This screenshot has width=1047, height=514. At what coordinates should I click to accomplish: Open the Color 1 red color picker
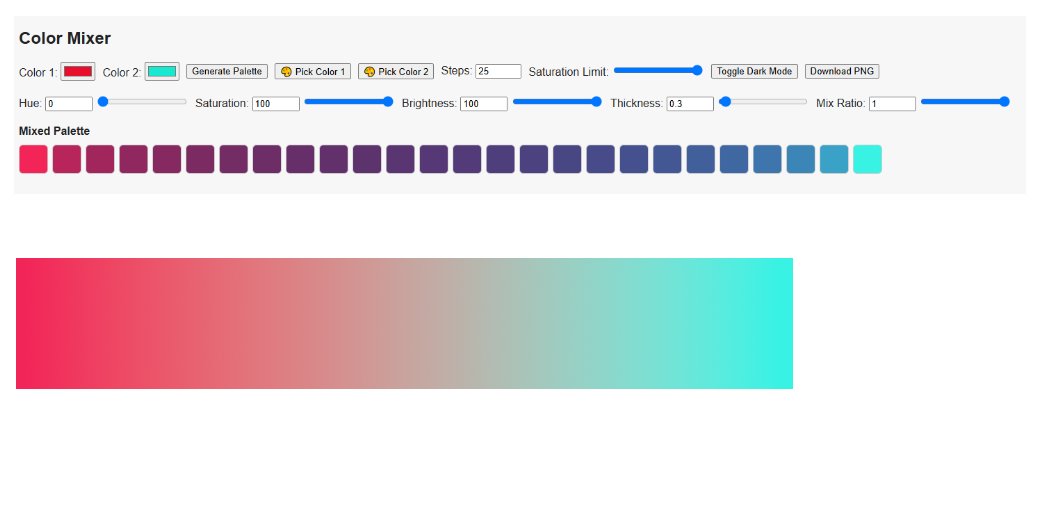[x=77, y=71]
